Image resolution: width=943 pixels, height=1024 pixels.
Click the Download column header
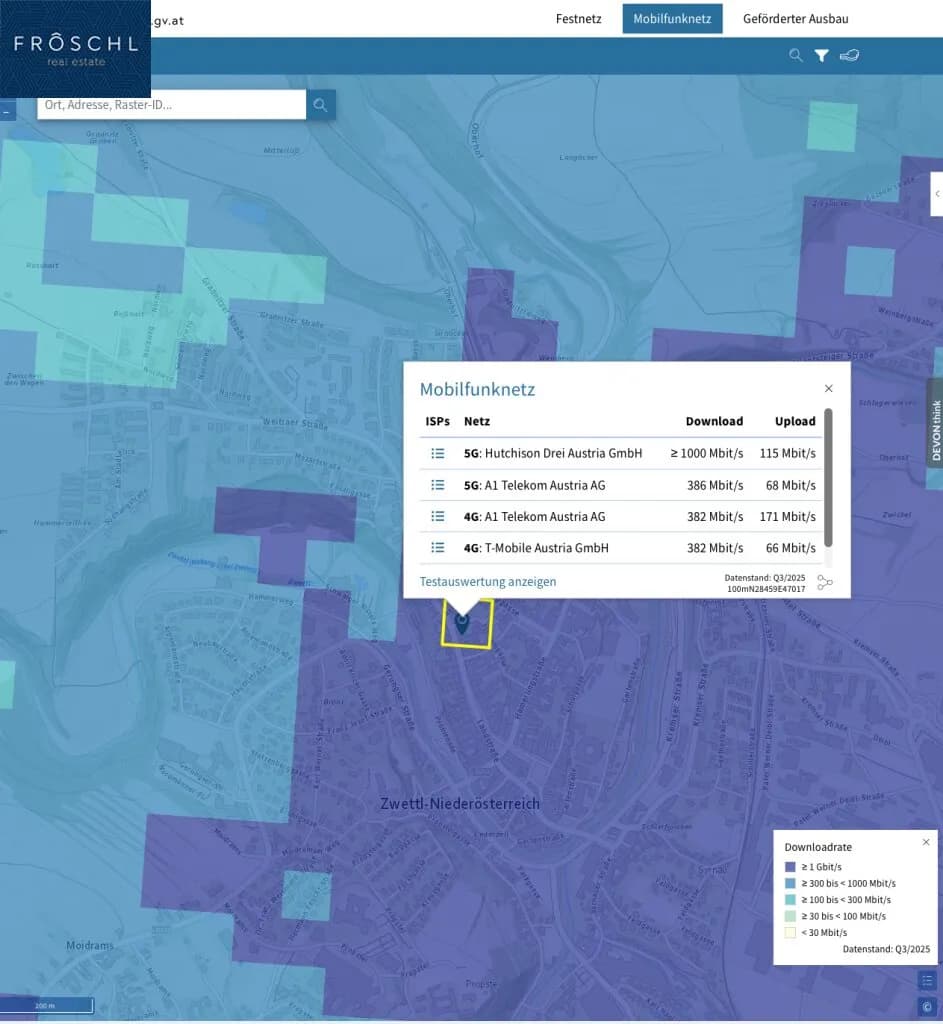coord(714,421)
